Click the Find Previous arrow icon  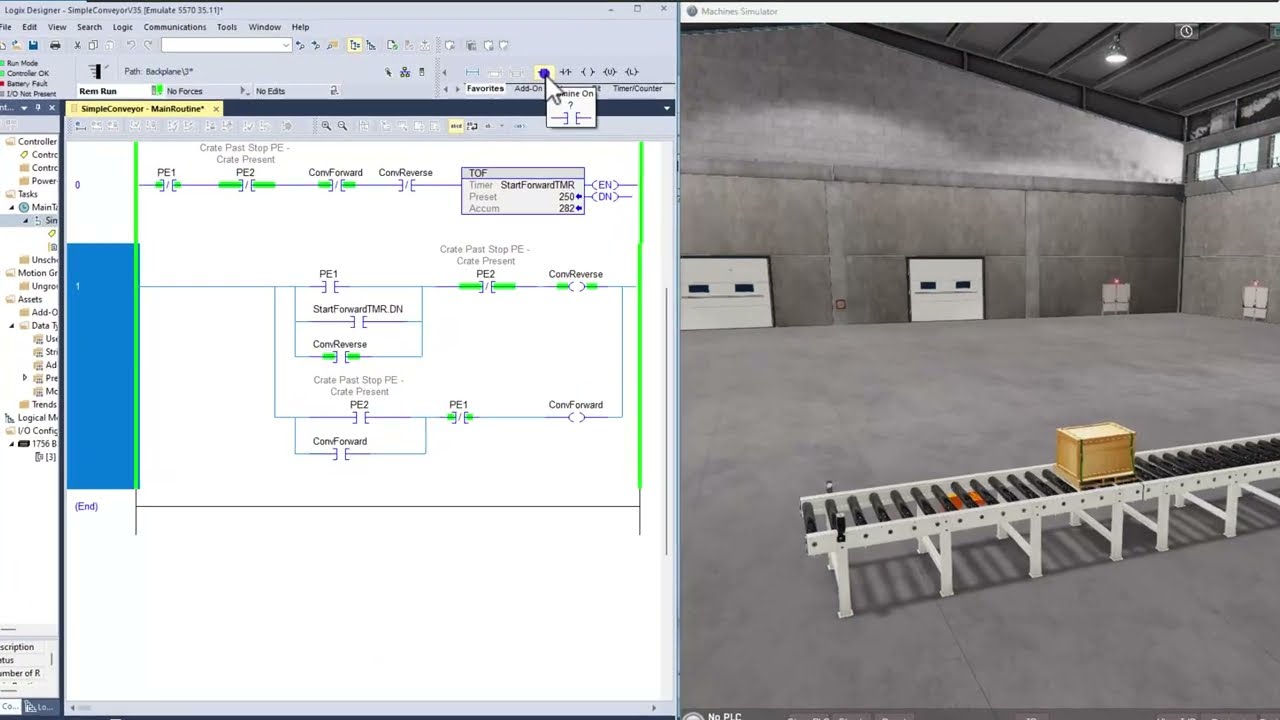[x=299, y=45]
